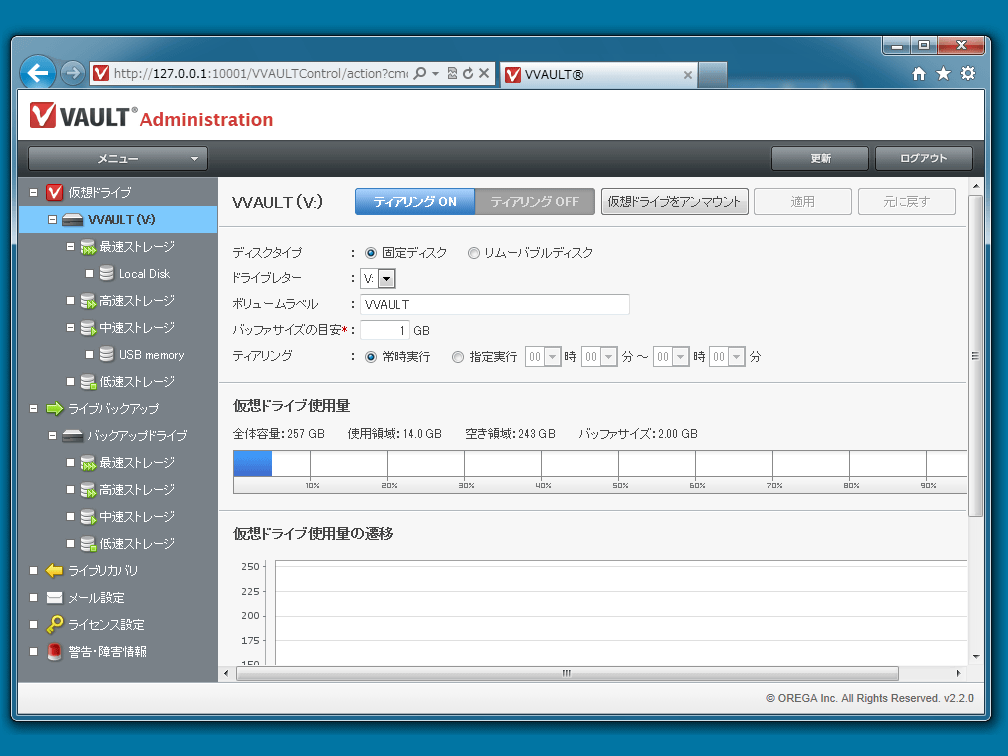Open the browser home icon

pos(919,74)
